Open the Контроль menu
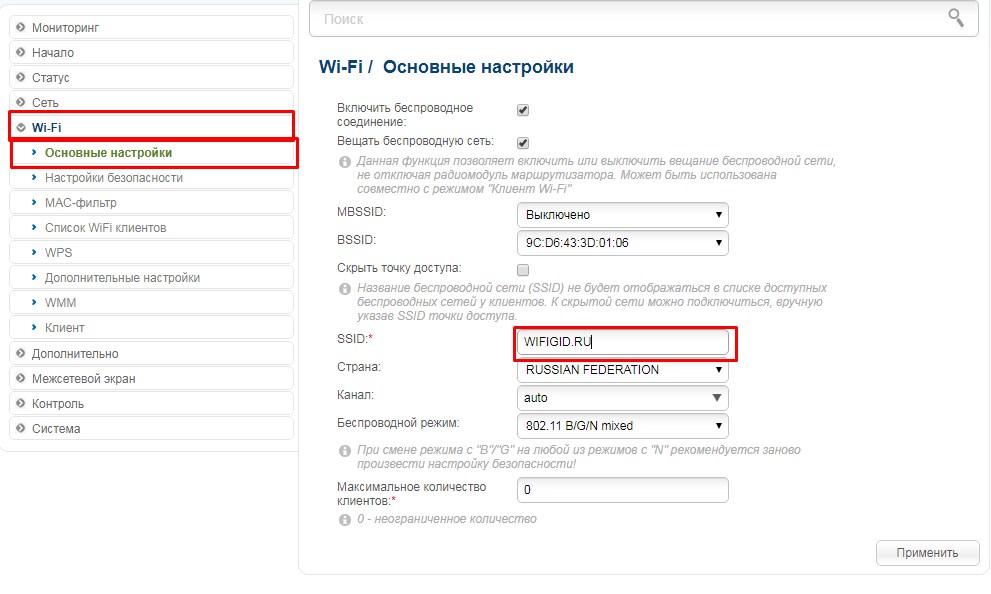The width and height of the screenshot is (991, 594). 152,403
